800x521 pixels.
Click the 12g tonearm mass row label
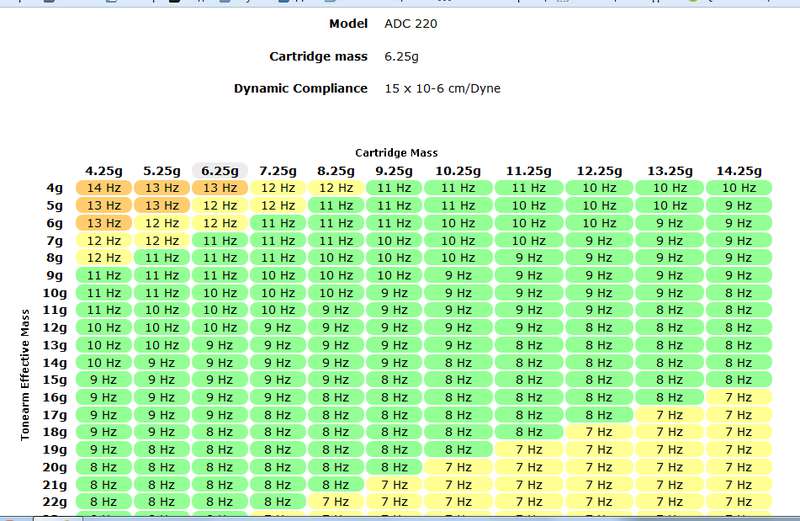click(x=56, y=327)
